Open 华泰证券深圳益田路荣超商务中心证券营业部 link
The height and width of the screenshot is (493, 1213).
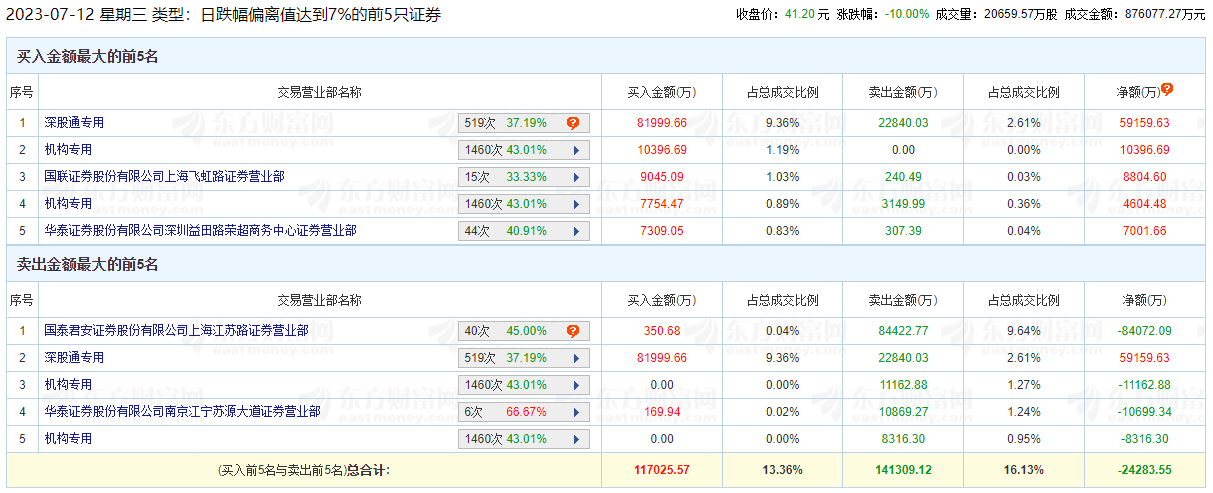[x=200, y=231]
